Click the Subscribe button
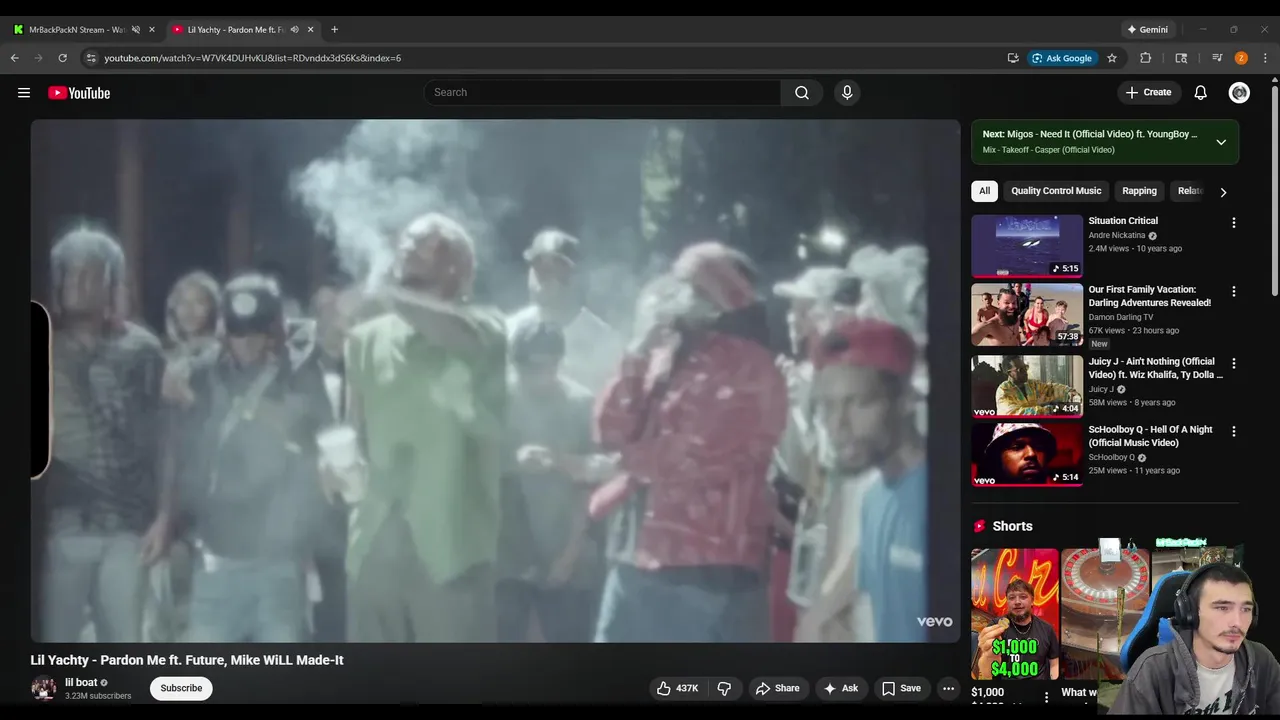The height and width of the screenshot is (720, 1280). [x=181, y=688]
